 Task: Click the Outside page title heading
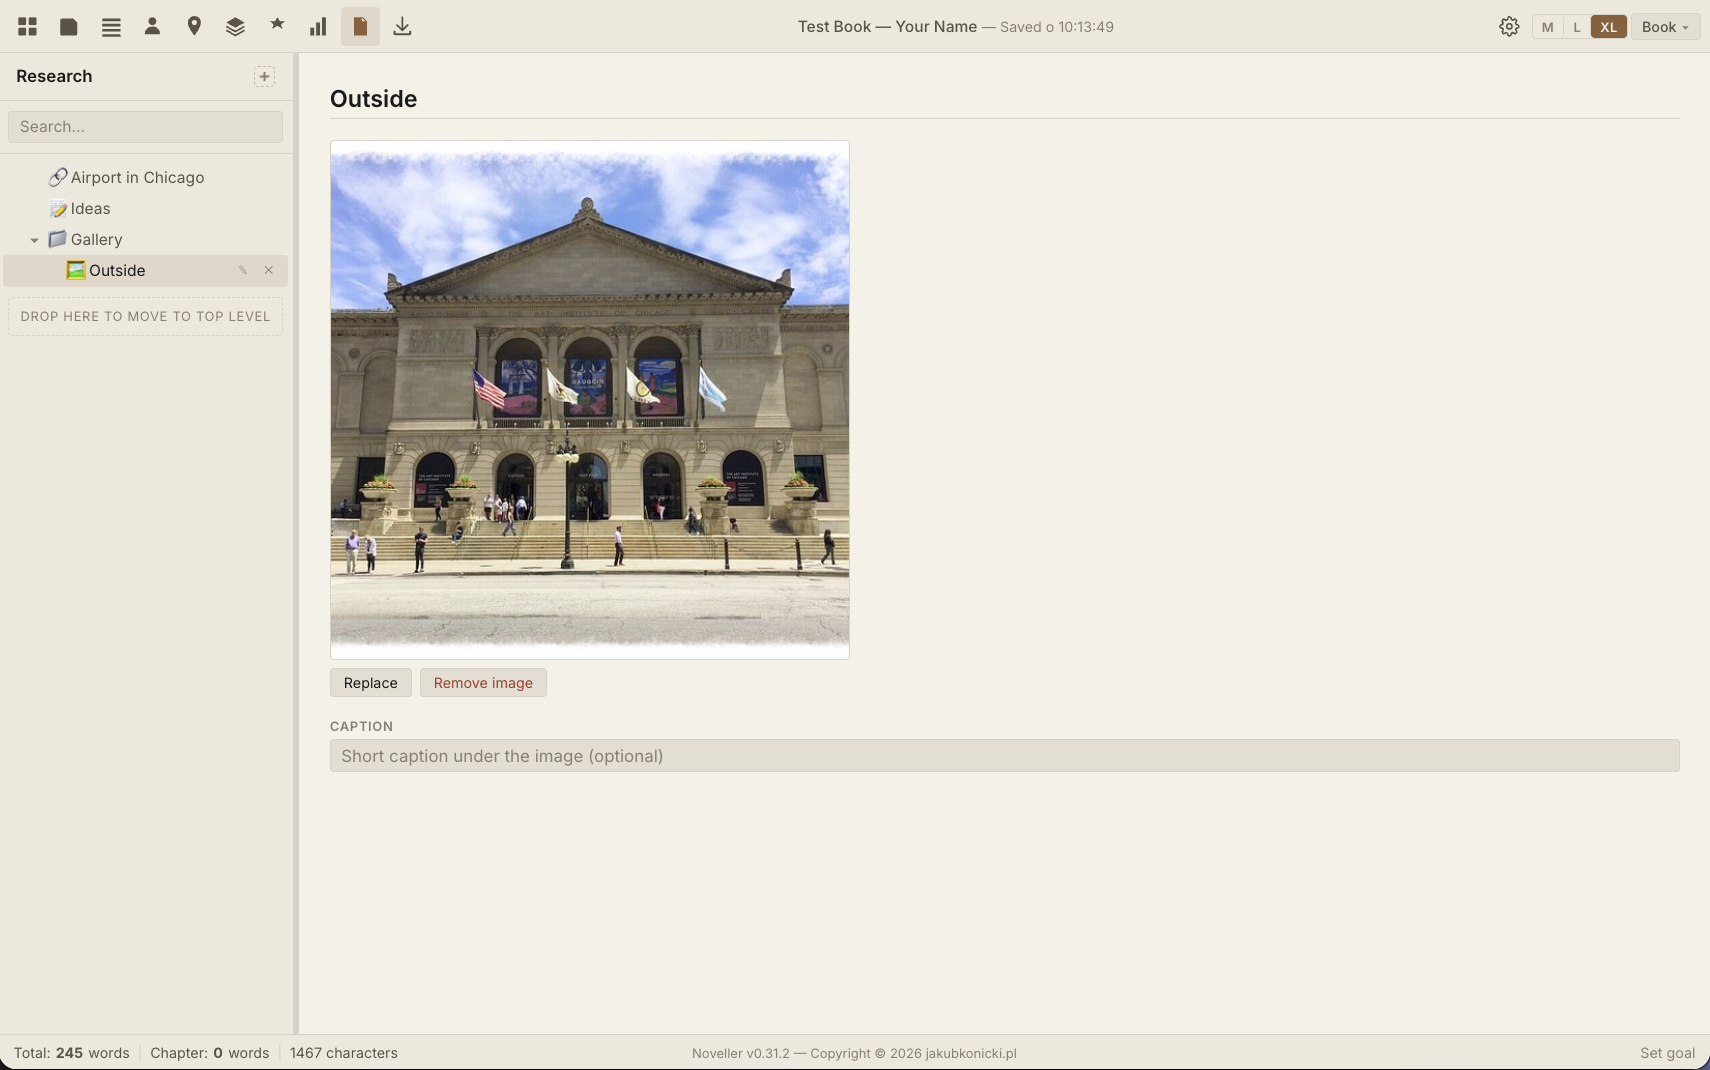(x=373, y=99)
